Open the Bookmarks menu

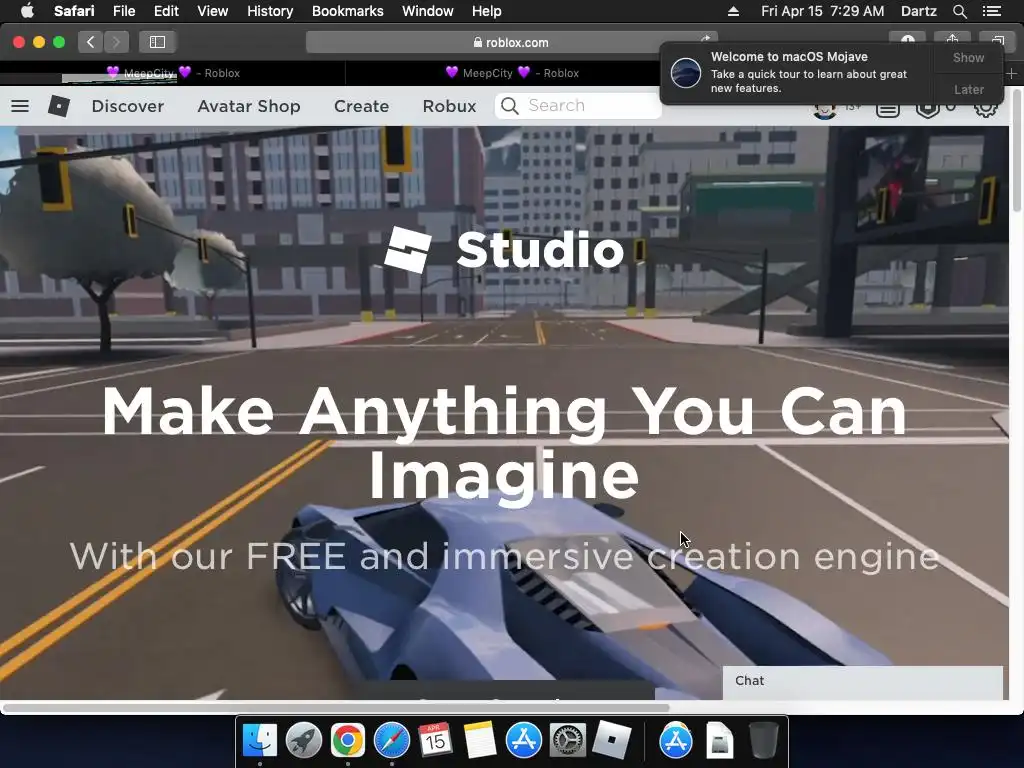(x=347, y=11)
